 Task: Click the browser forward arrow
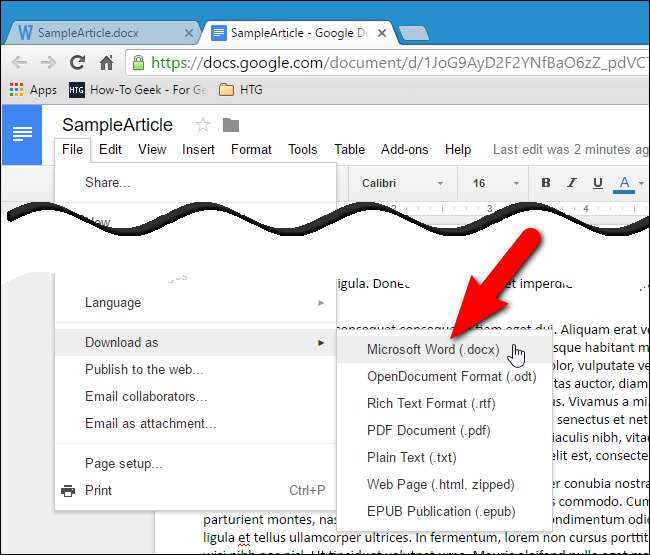pyautogui.click(x=49, y=63)
